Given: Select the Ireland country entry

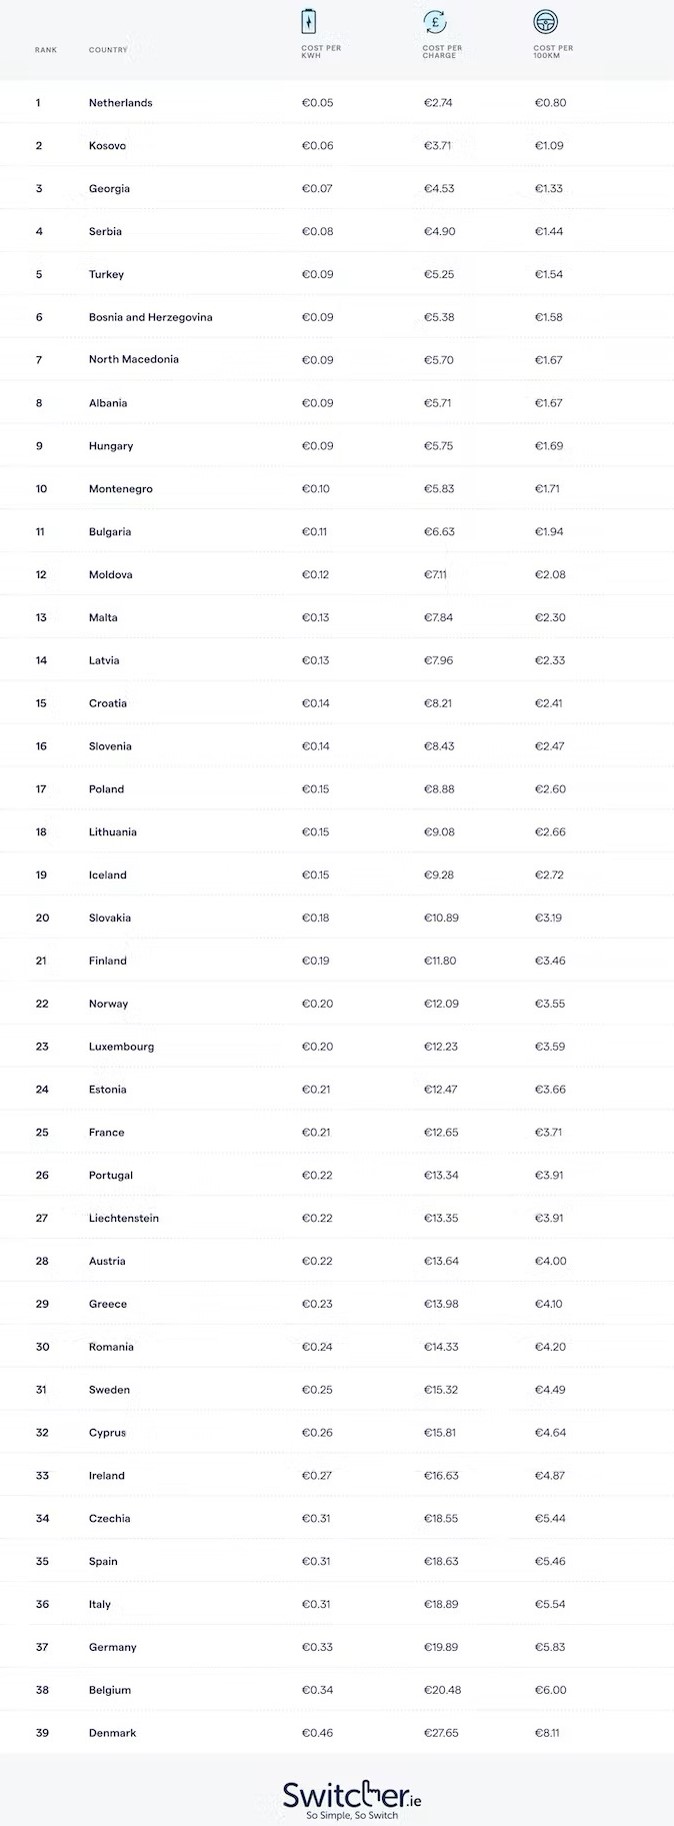Looking at the screenshot, I should tap(106, 1476).
